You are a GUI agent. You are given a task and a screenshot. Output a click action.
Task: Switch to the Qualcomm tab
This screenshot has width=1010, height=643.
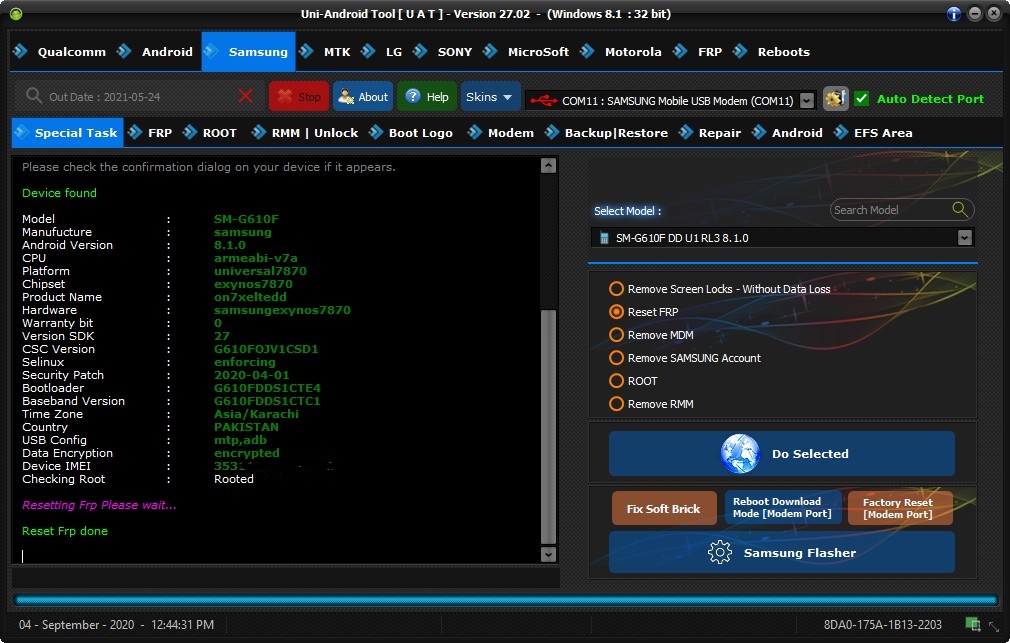(64, 52)
